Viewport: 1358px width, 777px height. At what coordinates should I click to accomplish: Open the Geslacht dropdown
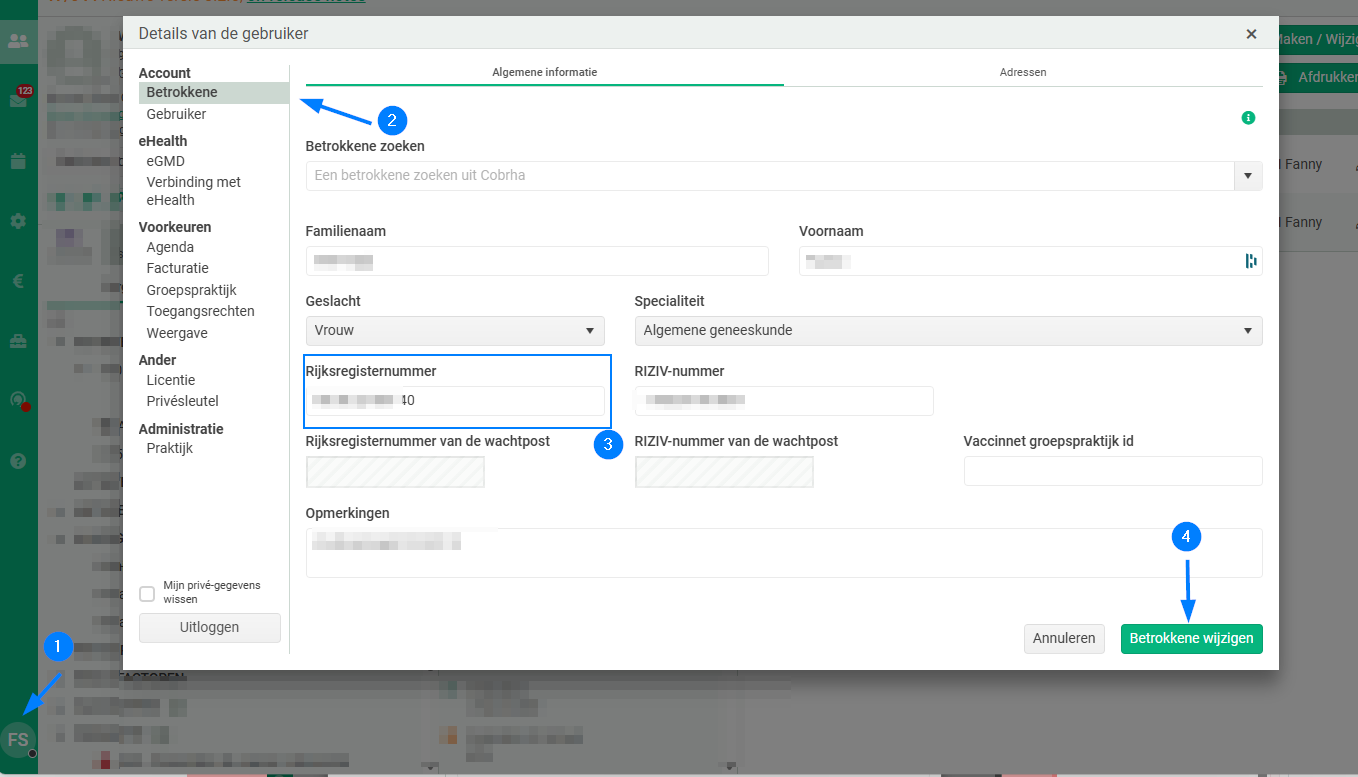tap(455, 330)
